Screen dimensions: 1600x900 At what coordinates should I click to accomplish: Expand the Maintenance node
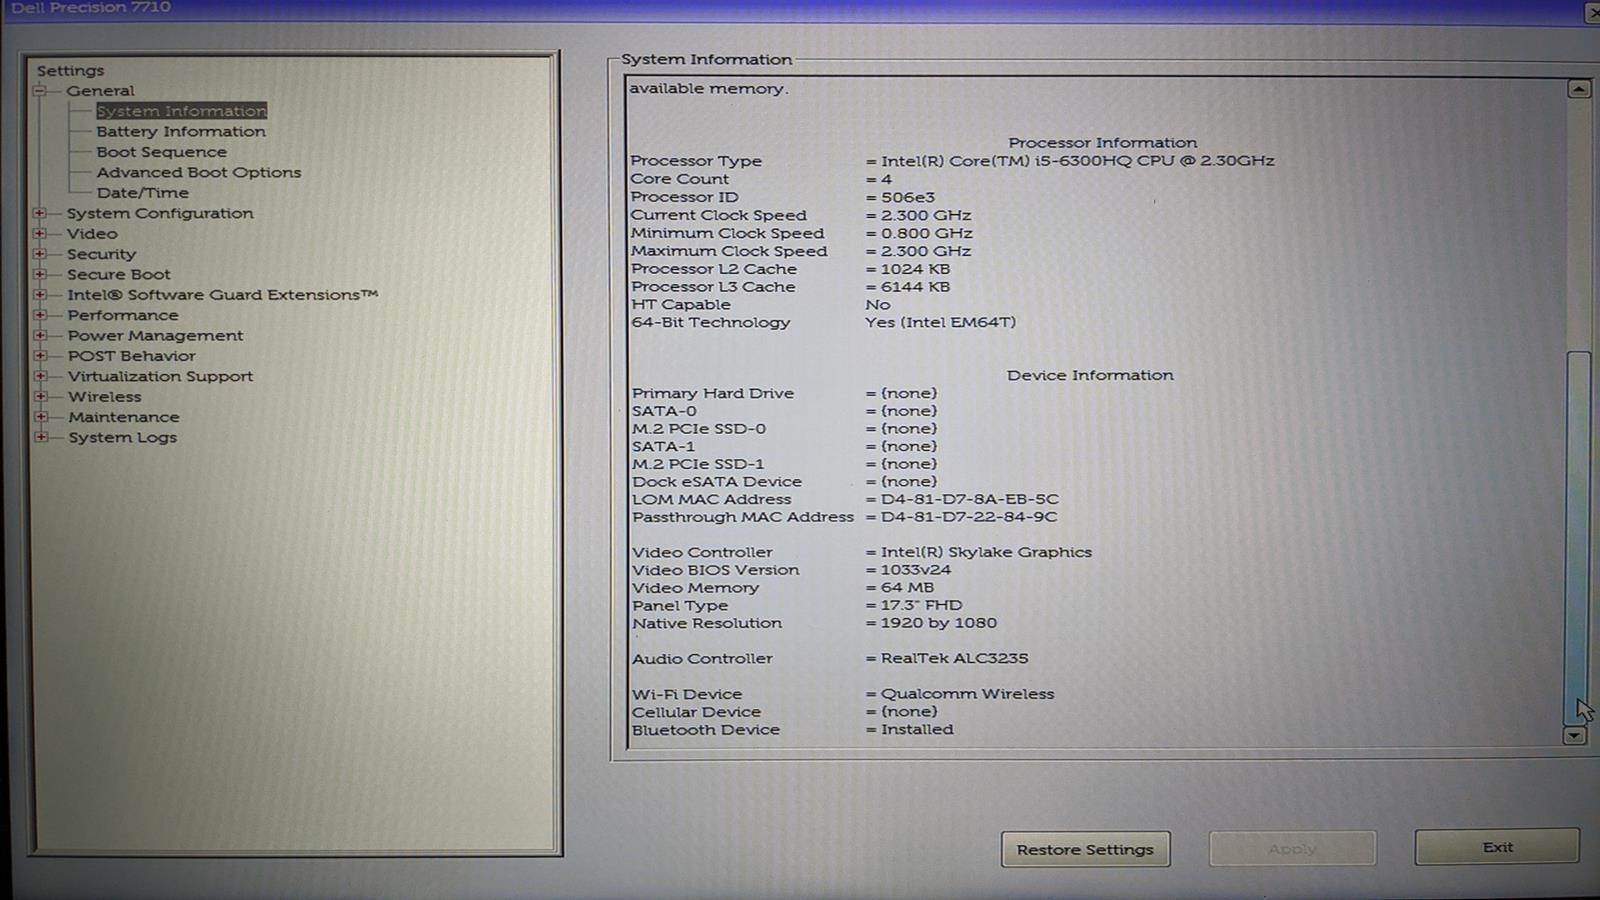[x=40, y=417]
